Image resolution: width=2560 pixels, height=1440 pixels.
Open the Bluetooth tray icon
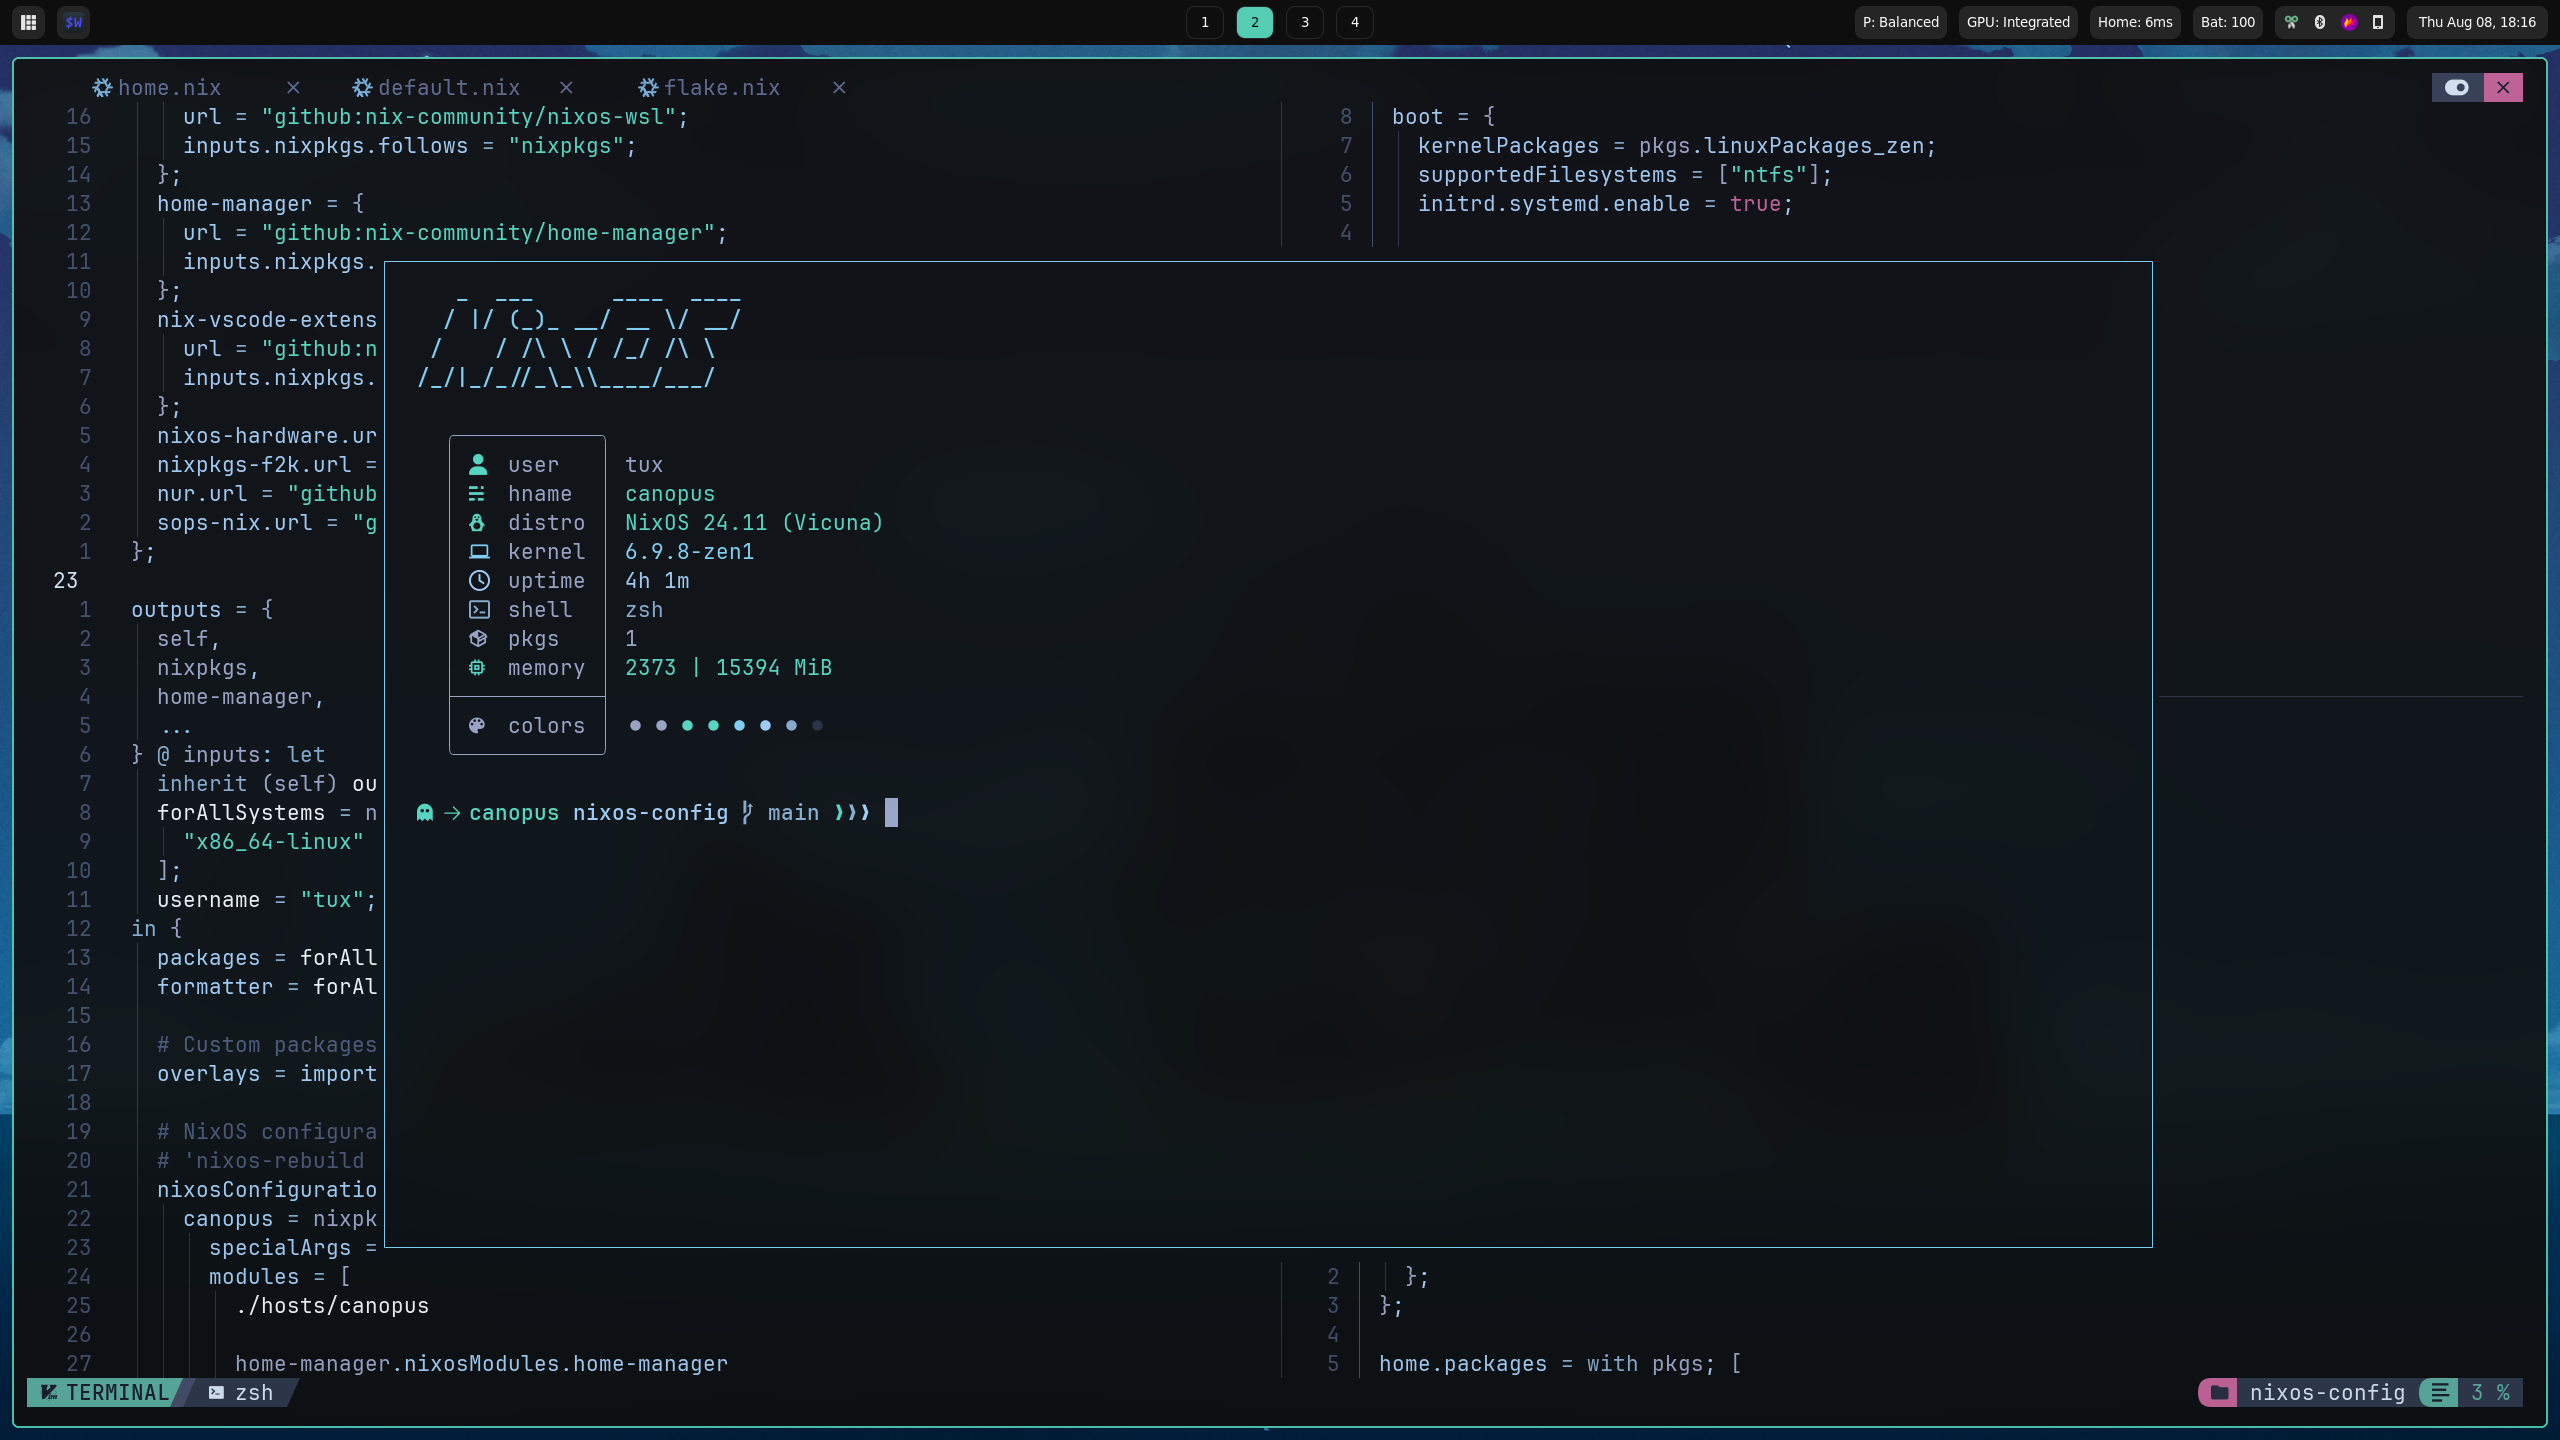(2320, 22)
